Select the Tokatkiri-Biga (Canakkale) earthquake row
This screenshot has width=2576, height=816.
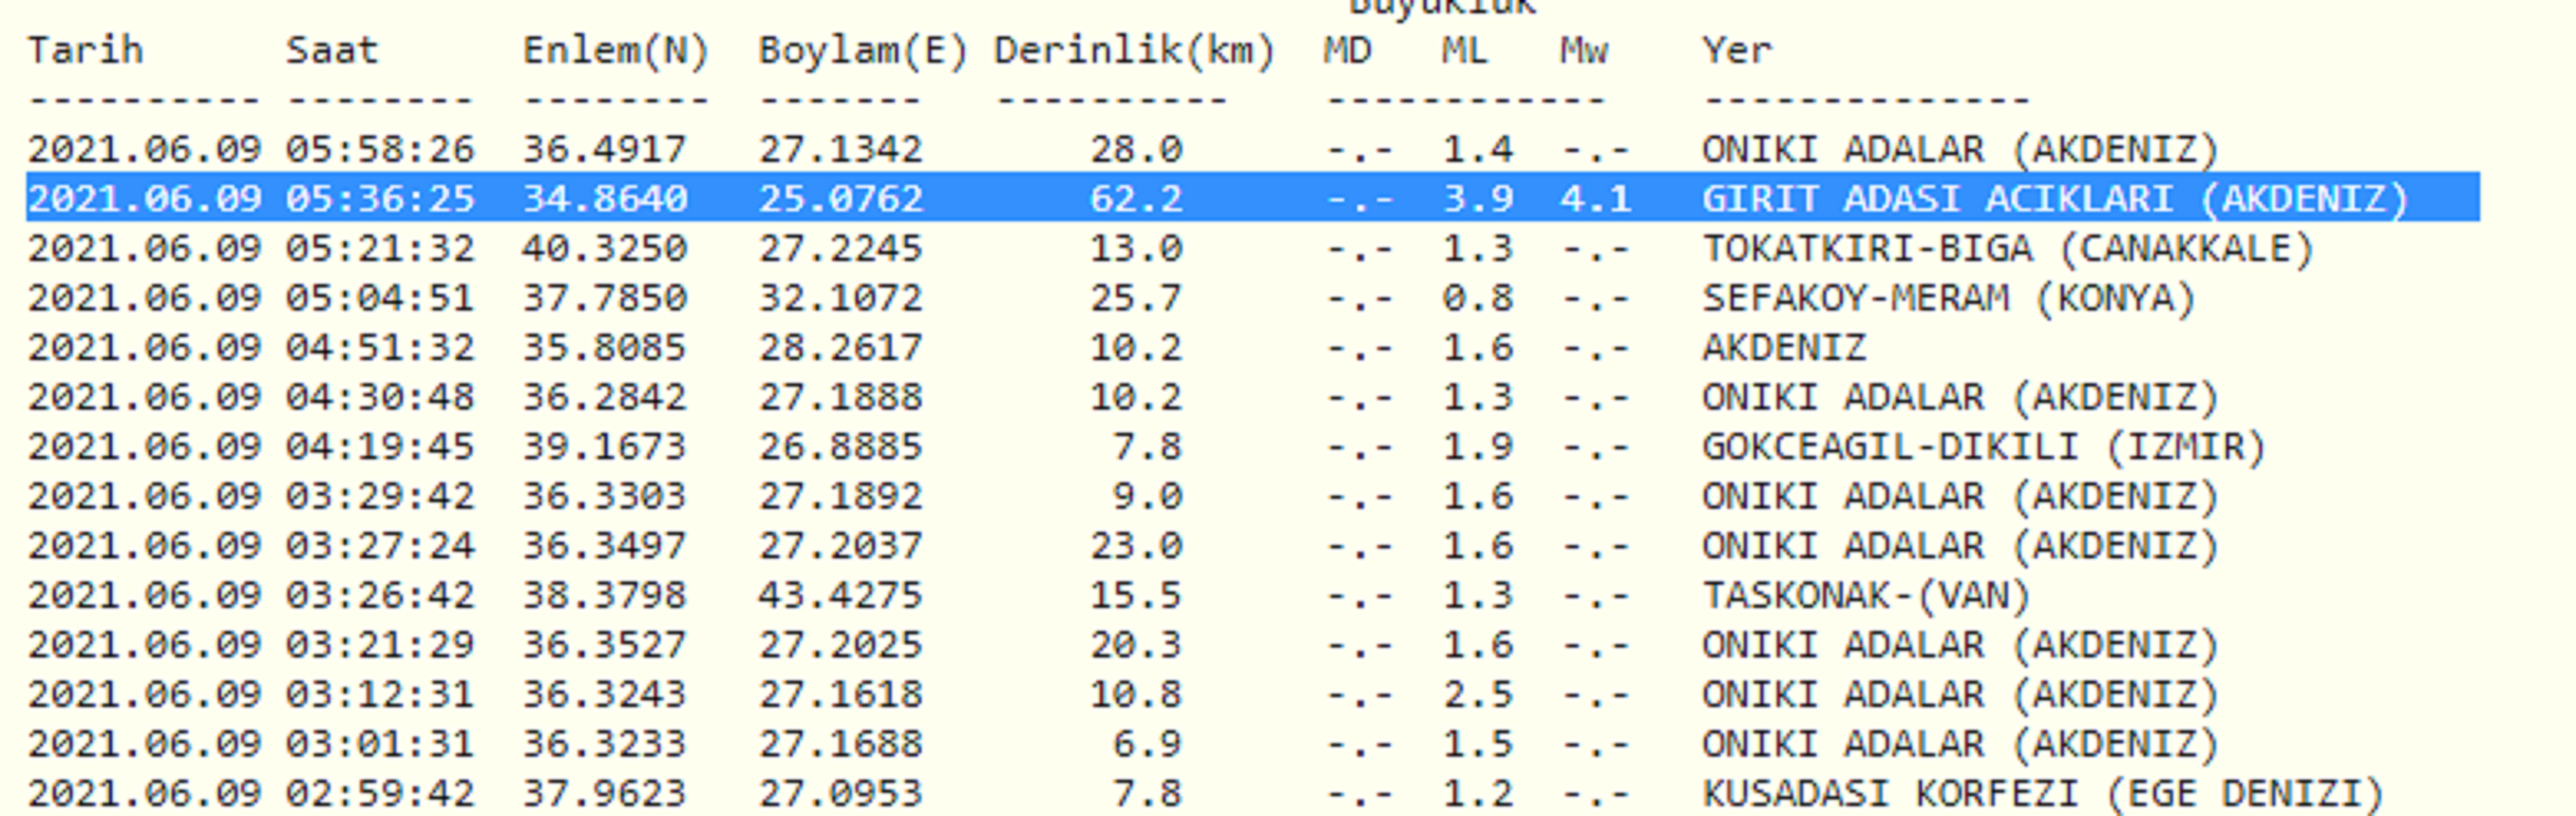[x=2007, y=248]
